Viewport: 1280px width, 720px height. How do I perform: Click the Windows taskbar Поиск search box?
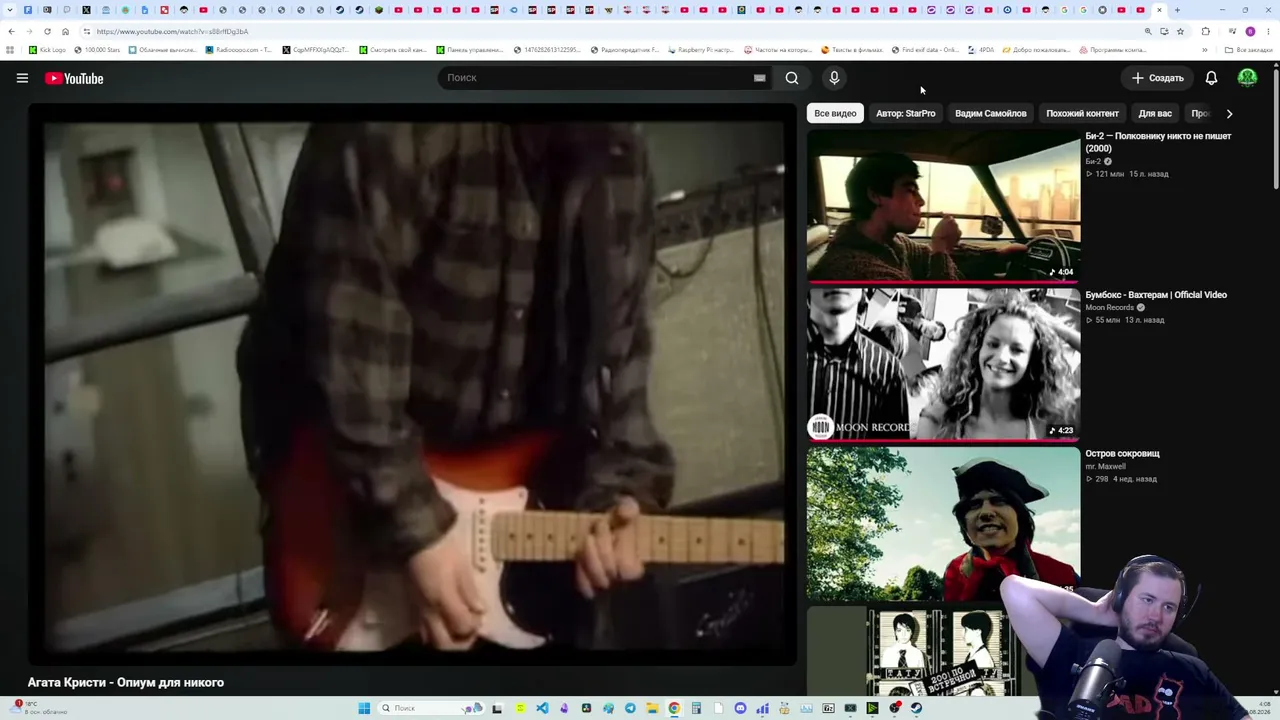pos(431,708)
